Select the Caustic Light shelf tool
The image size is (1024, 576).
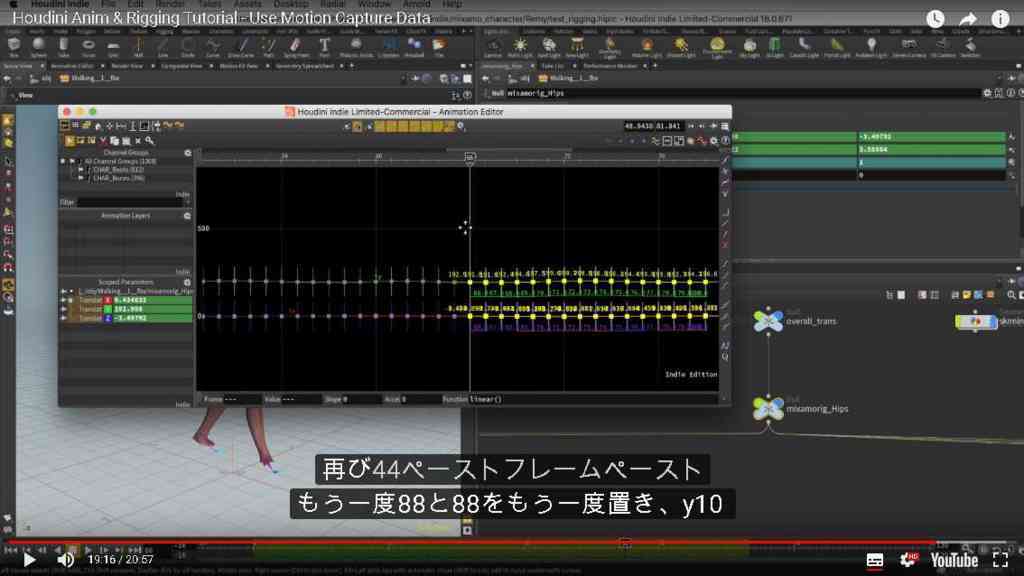coord(804,46)
